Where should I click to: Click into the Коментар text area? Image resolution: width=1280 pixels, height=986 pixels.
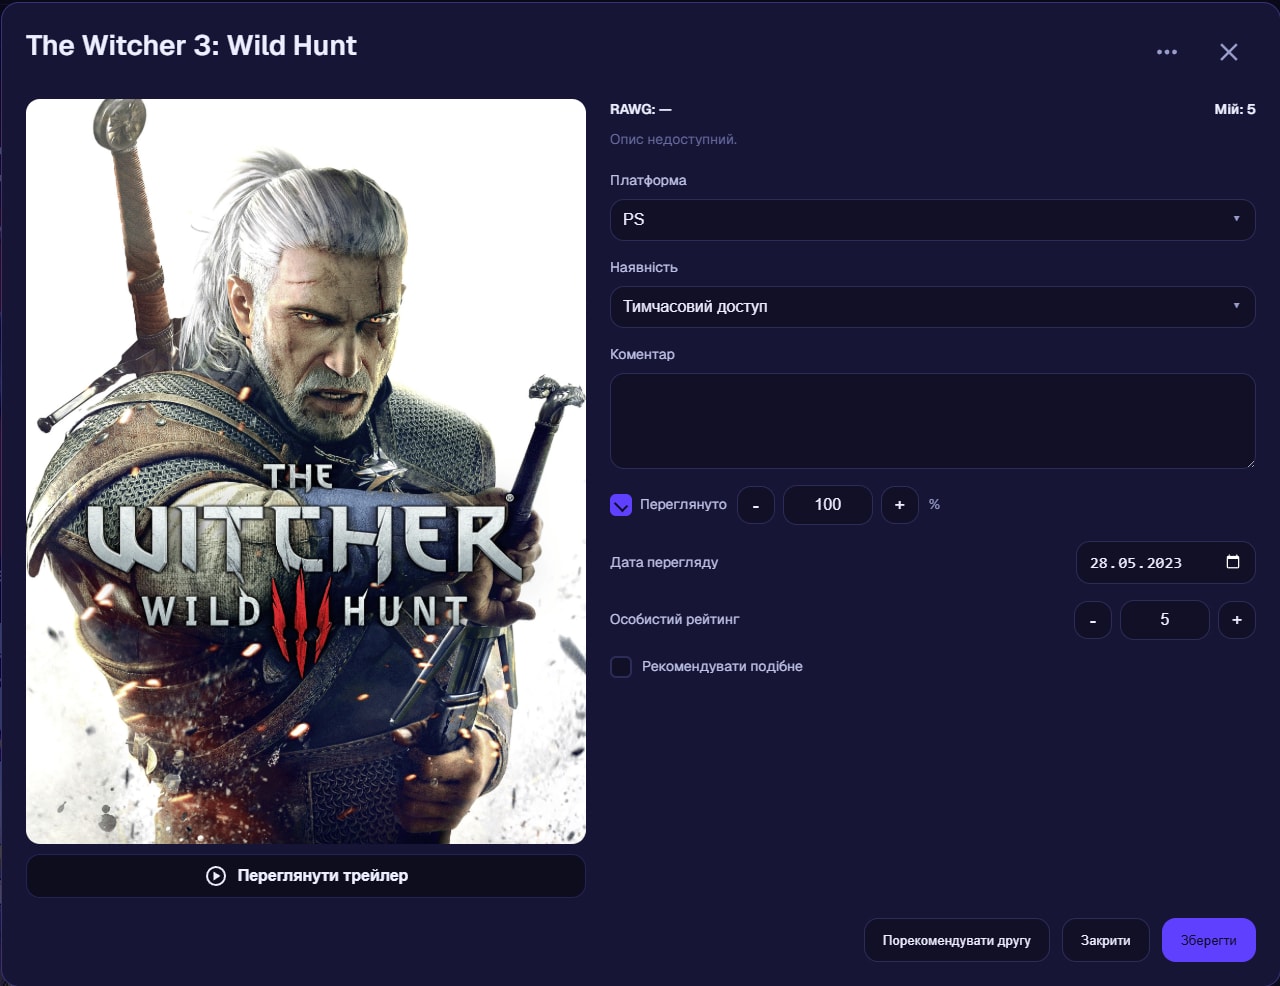tap(932, 421)
